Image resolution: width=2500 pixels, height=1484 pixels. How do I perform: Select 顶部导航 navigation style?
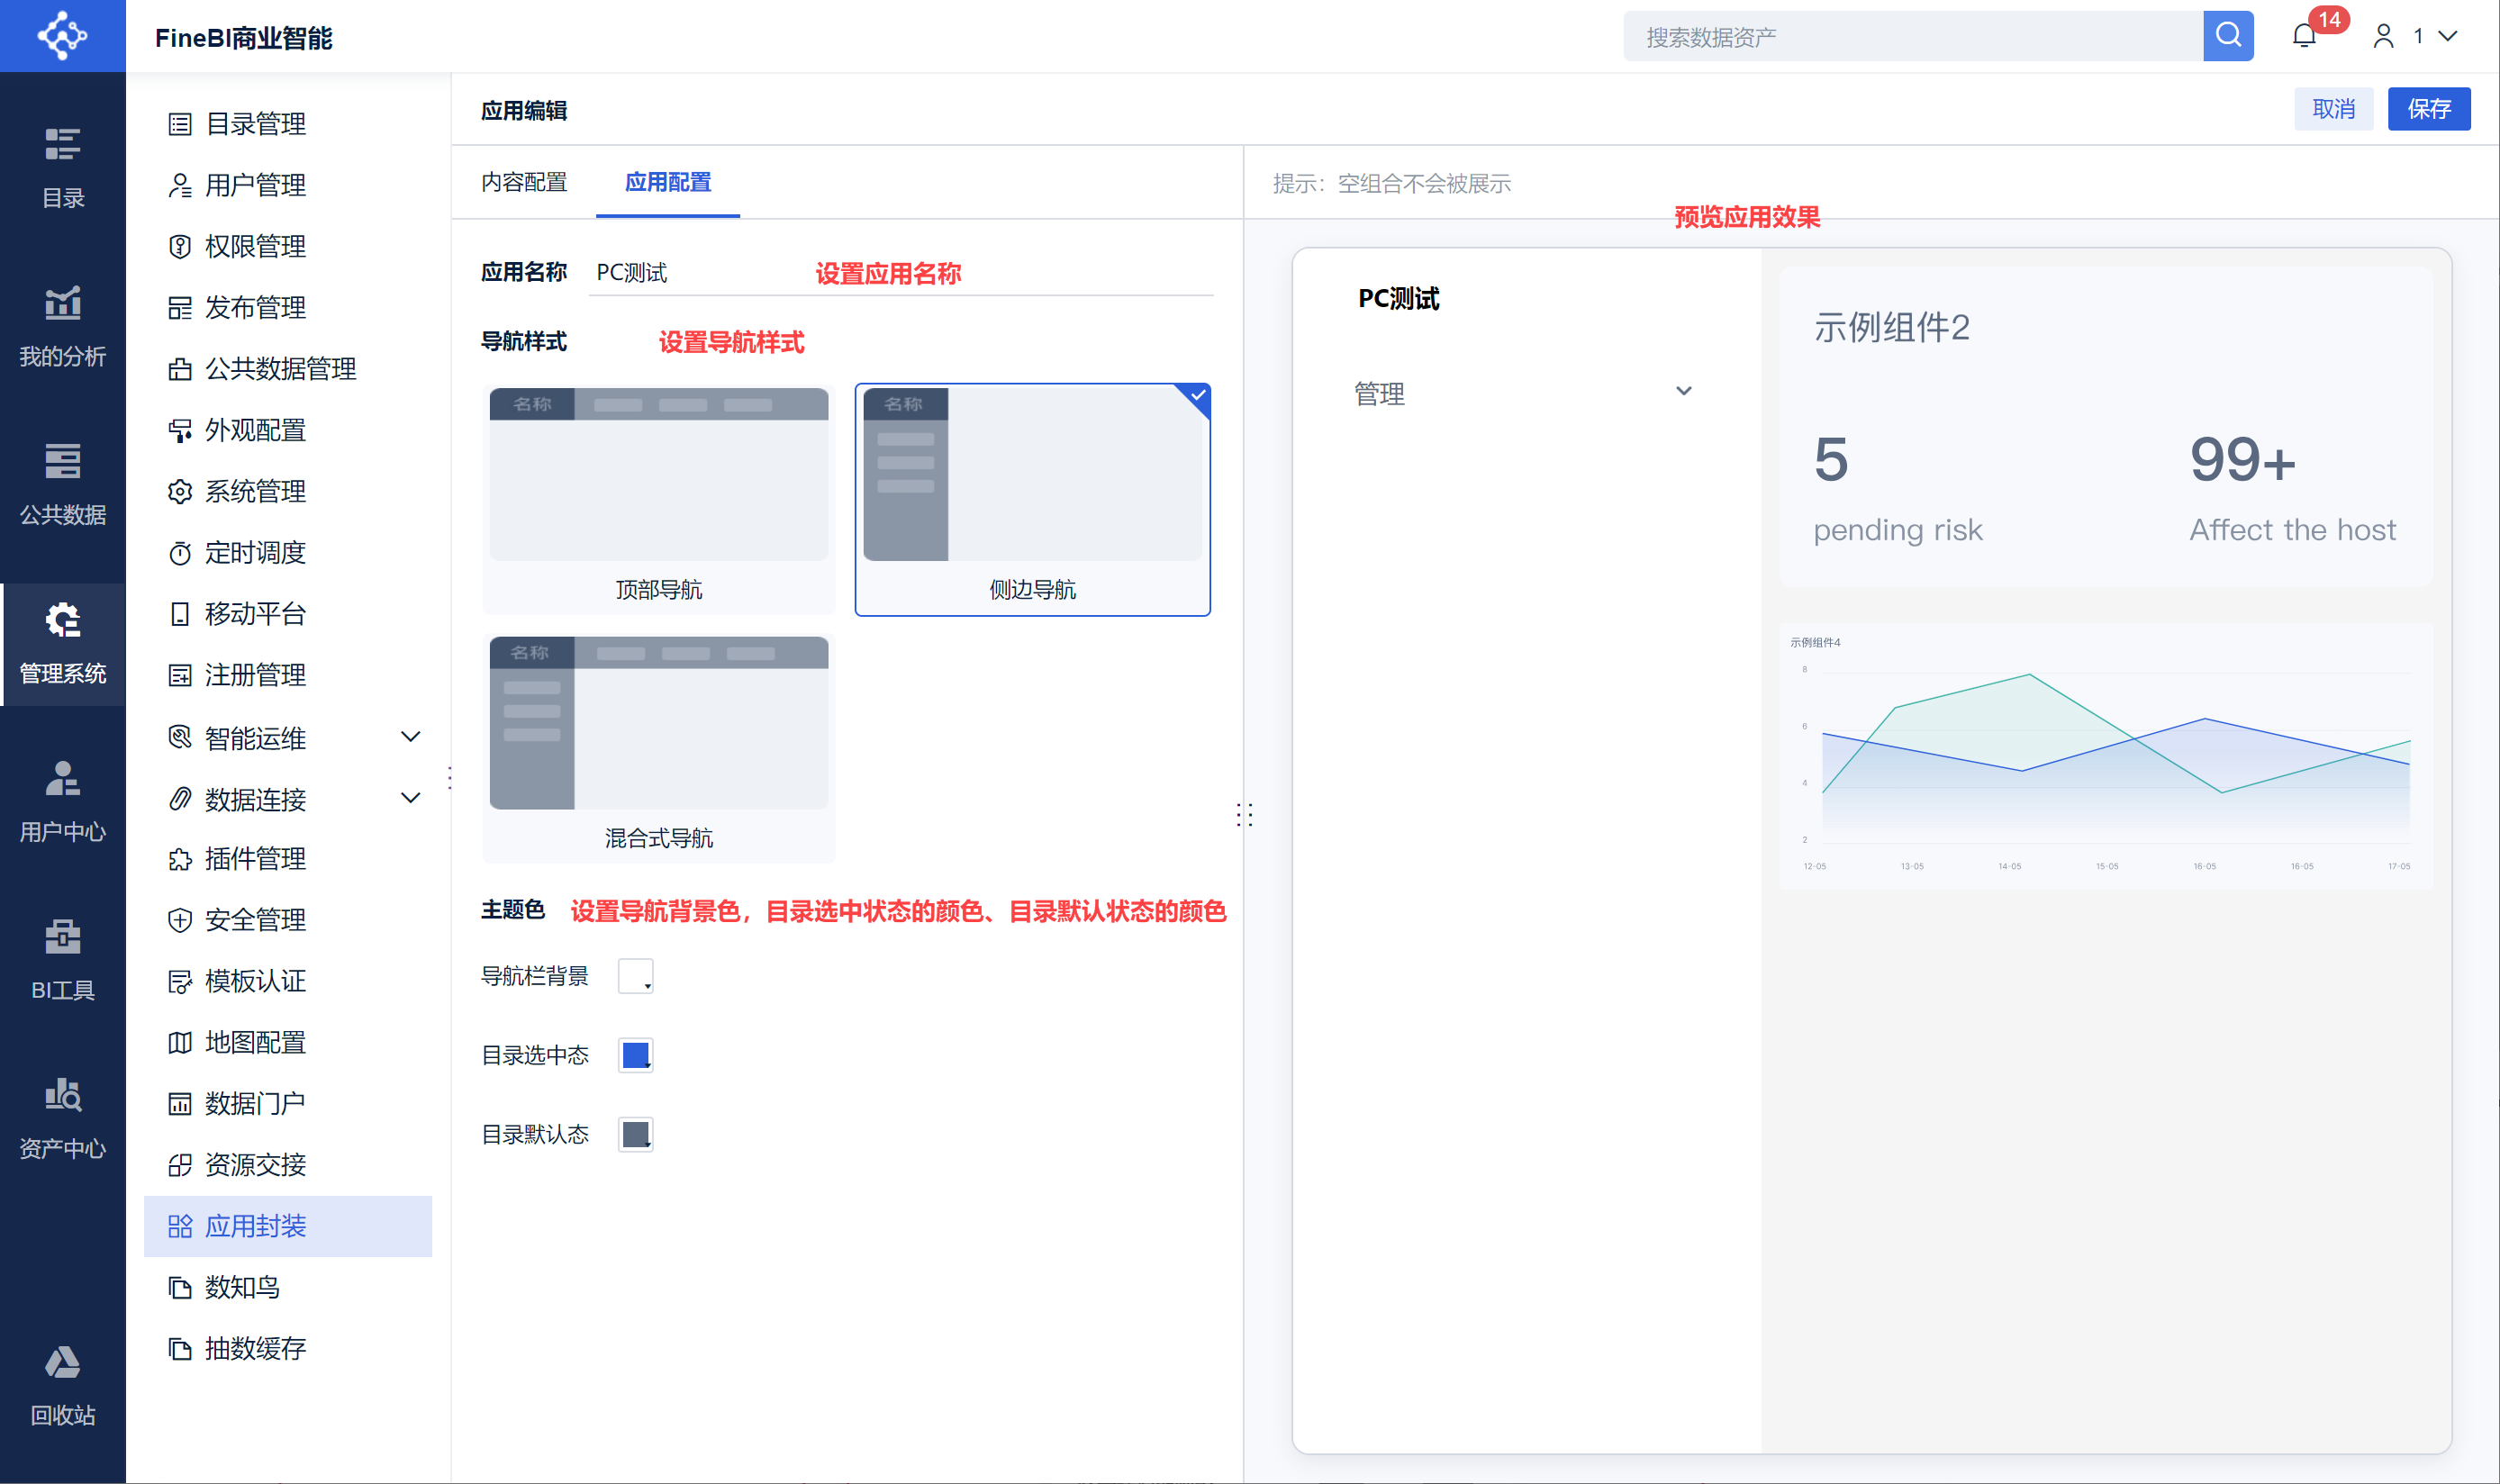point(658,498)
